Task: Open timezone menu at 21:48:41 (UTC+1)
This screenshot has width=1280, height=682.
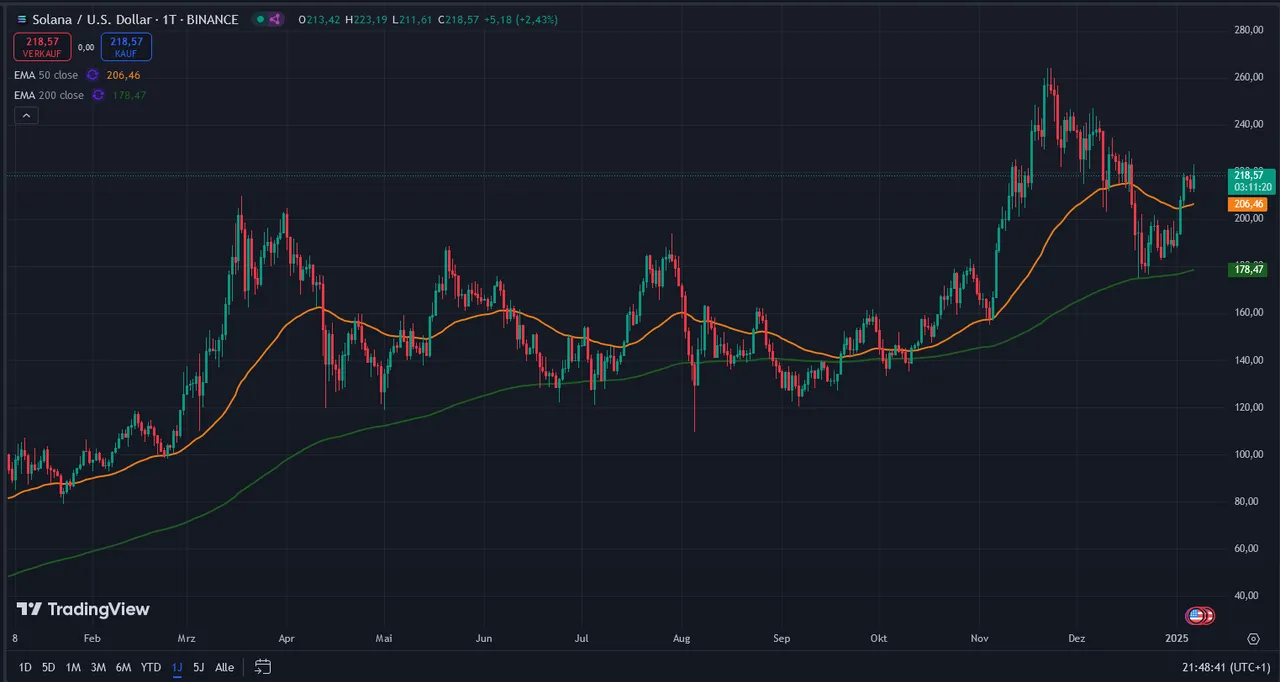Action: point(1225,667)
